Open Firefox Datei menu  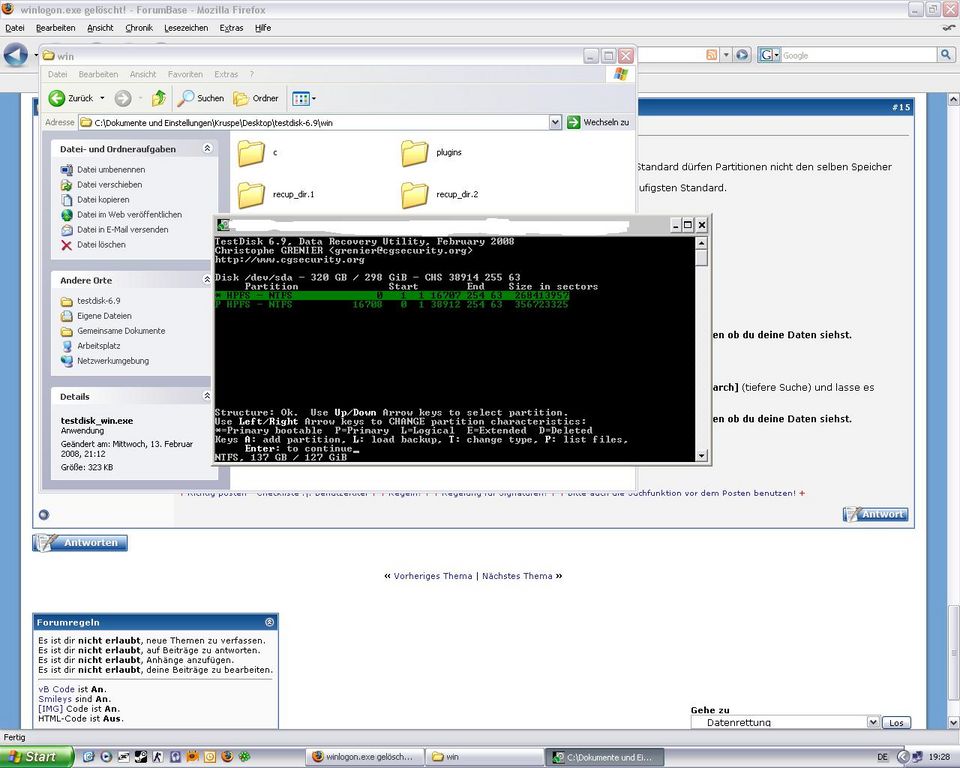(15, 28)
